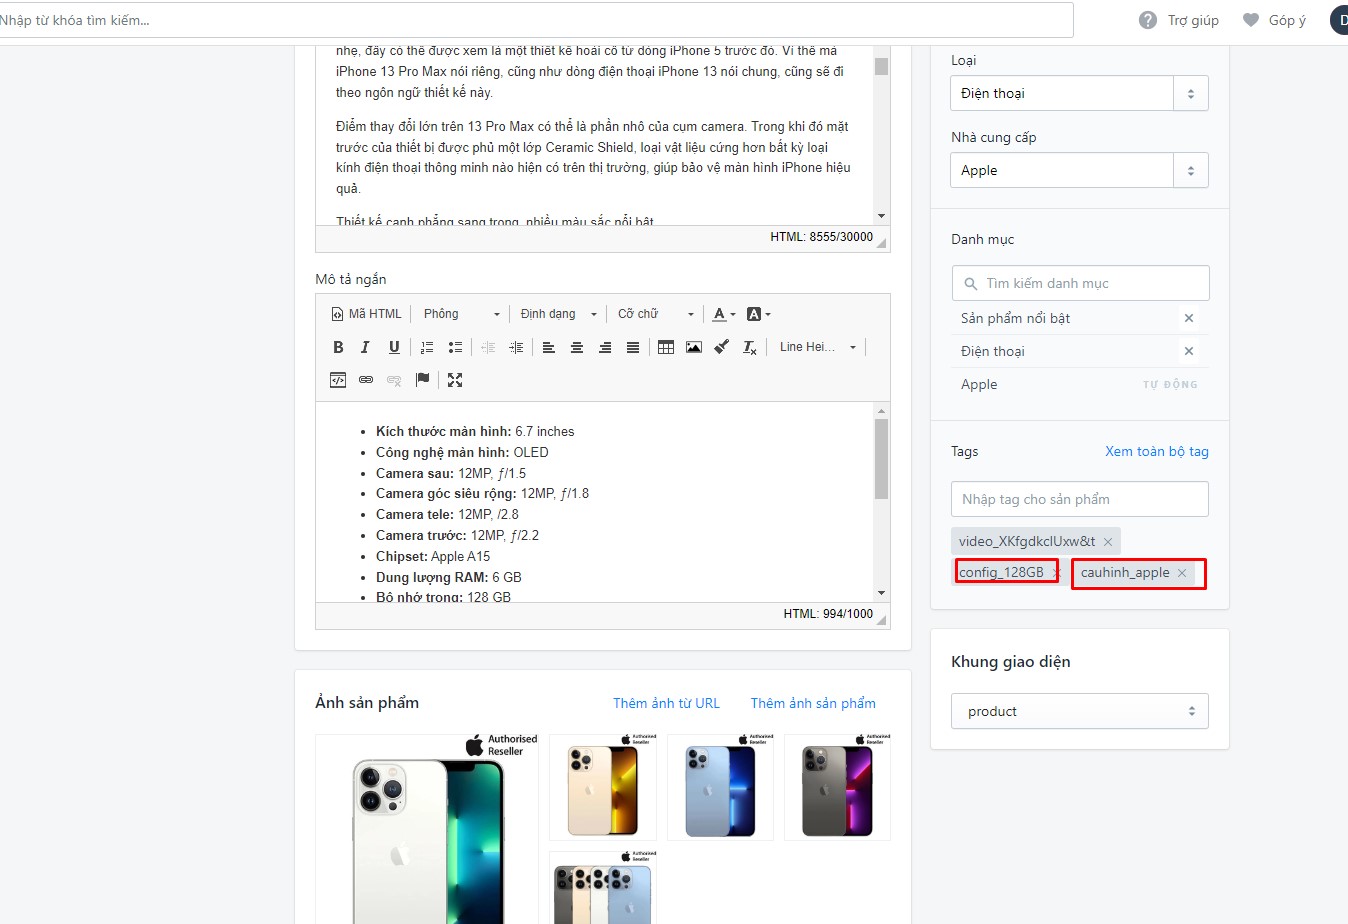The image size is (1348, 924).
Task: Open the Cỡ chữ font size dropdown
Action: [x=655, y=314]
